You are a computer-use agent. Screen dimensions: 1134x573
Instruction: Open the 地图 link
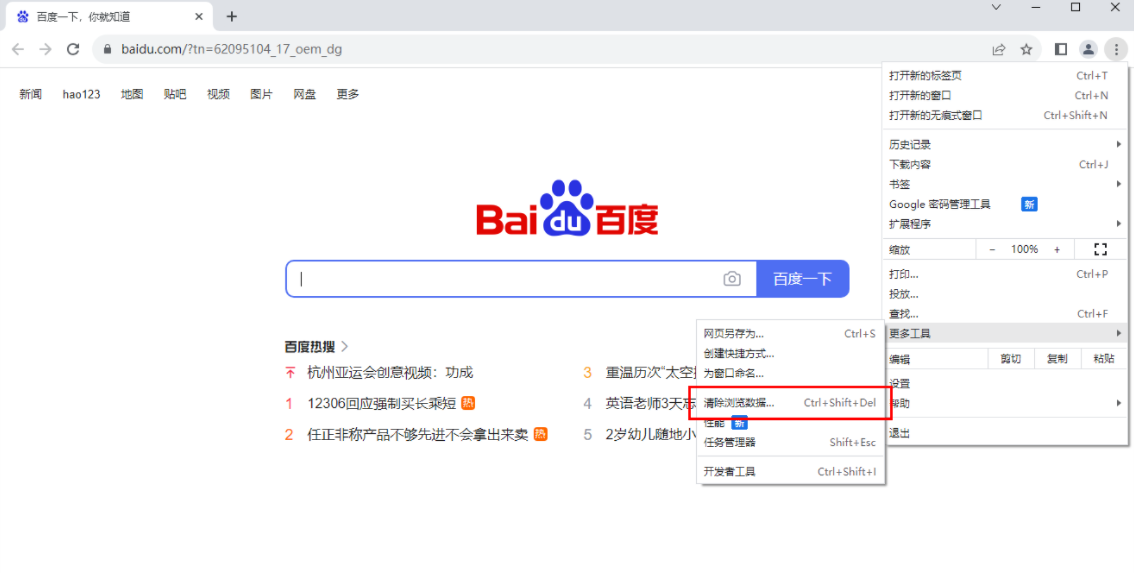click(132, 94)
